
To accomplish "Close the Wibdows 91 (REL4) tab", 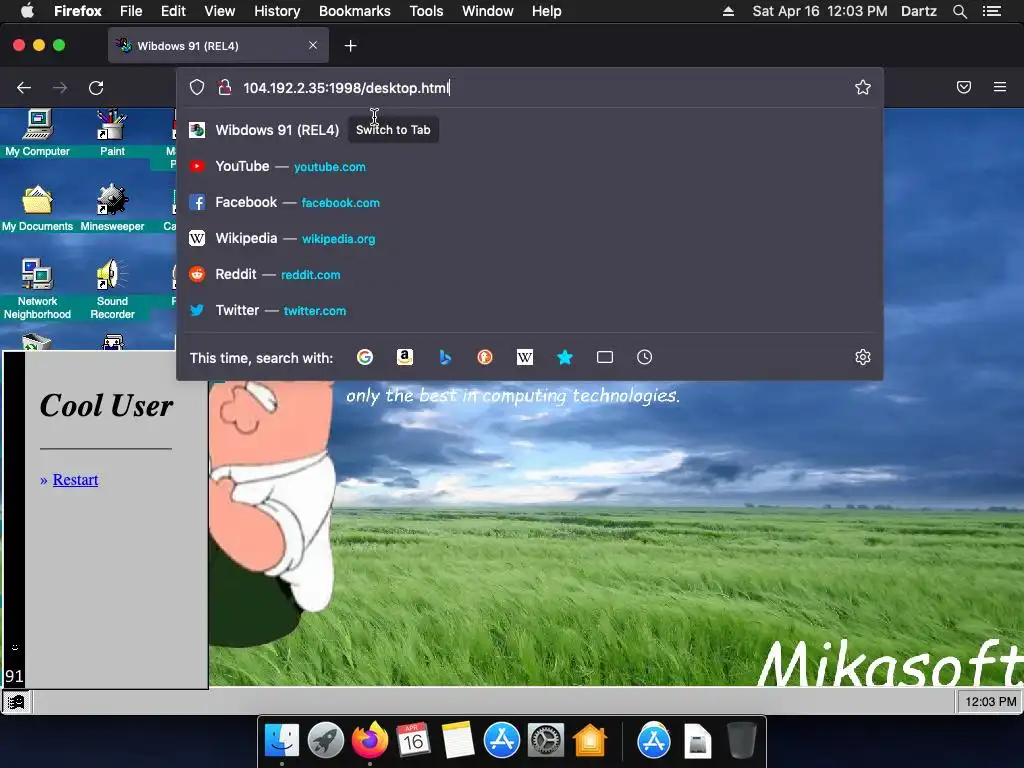I will pyautogui.click(x=313, y=45).
